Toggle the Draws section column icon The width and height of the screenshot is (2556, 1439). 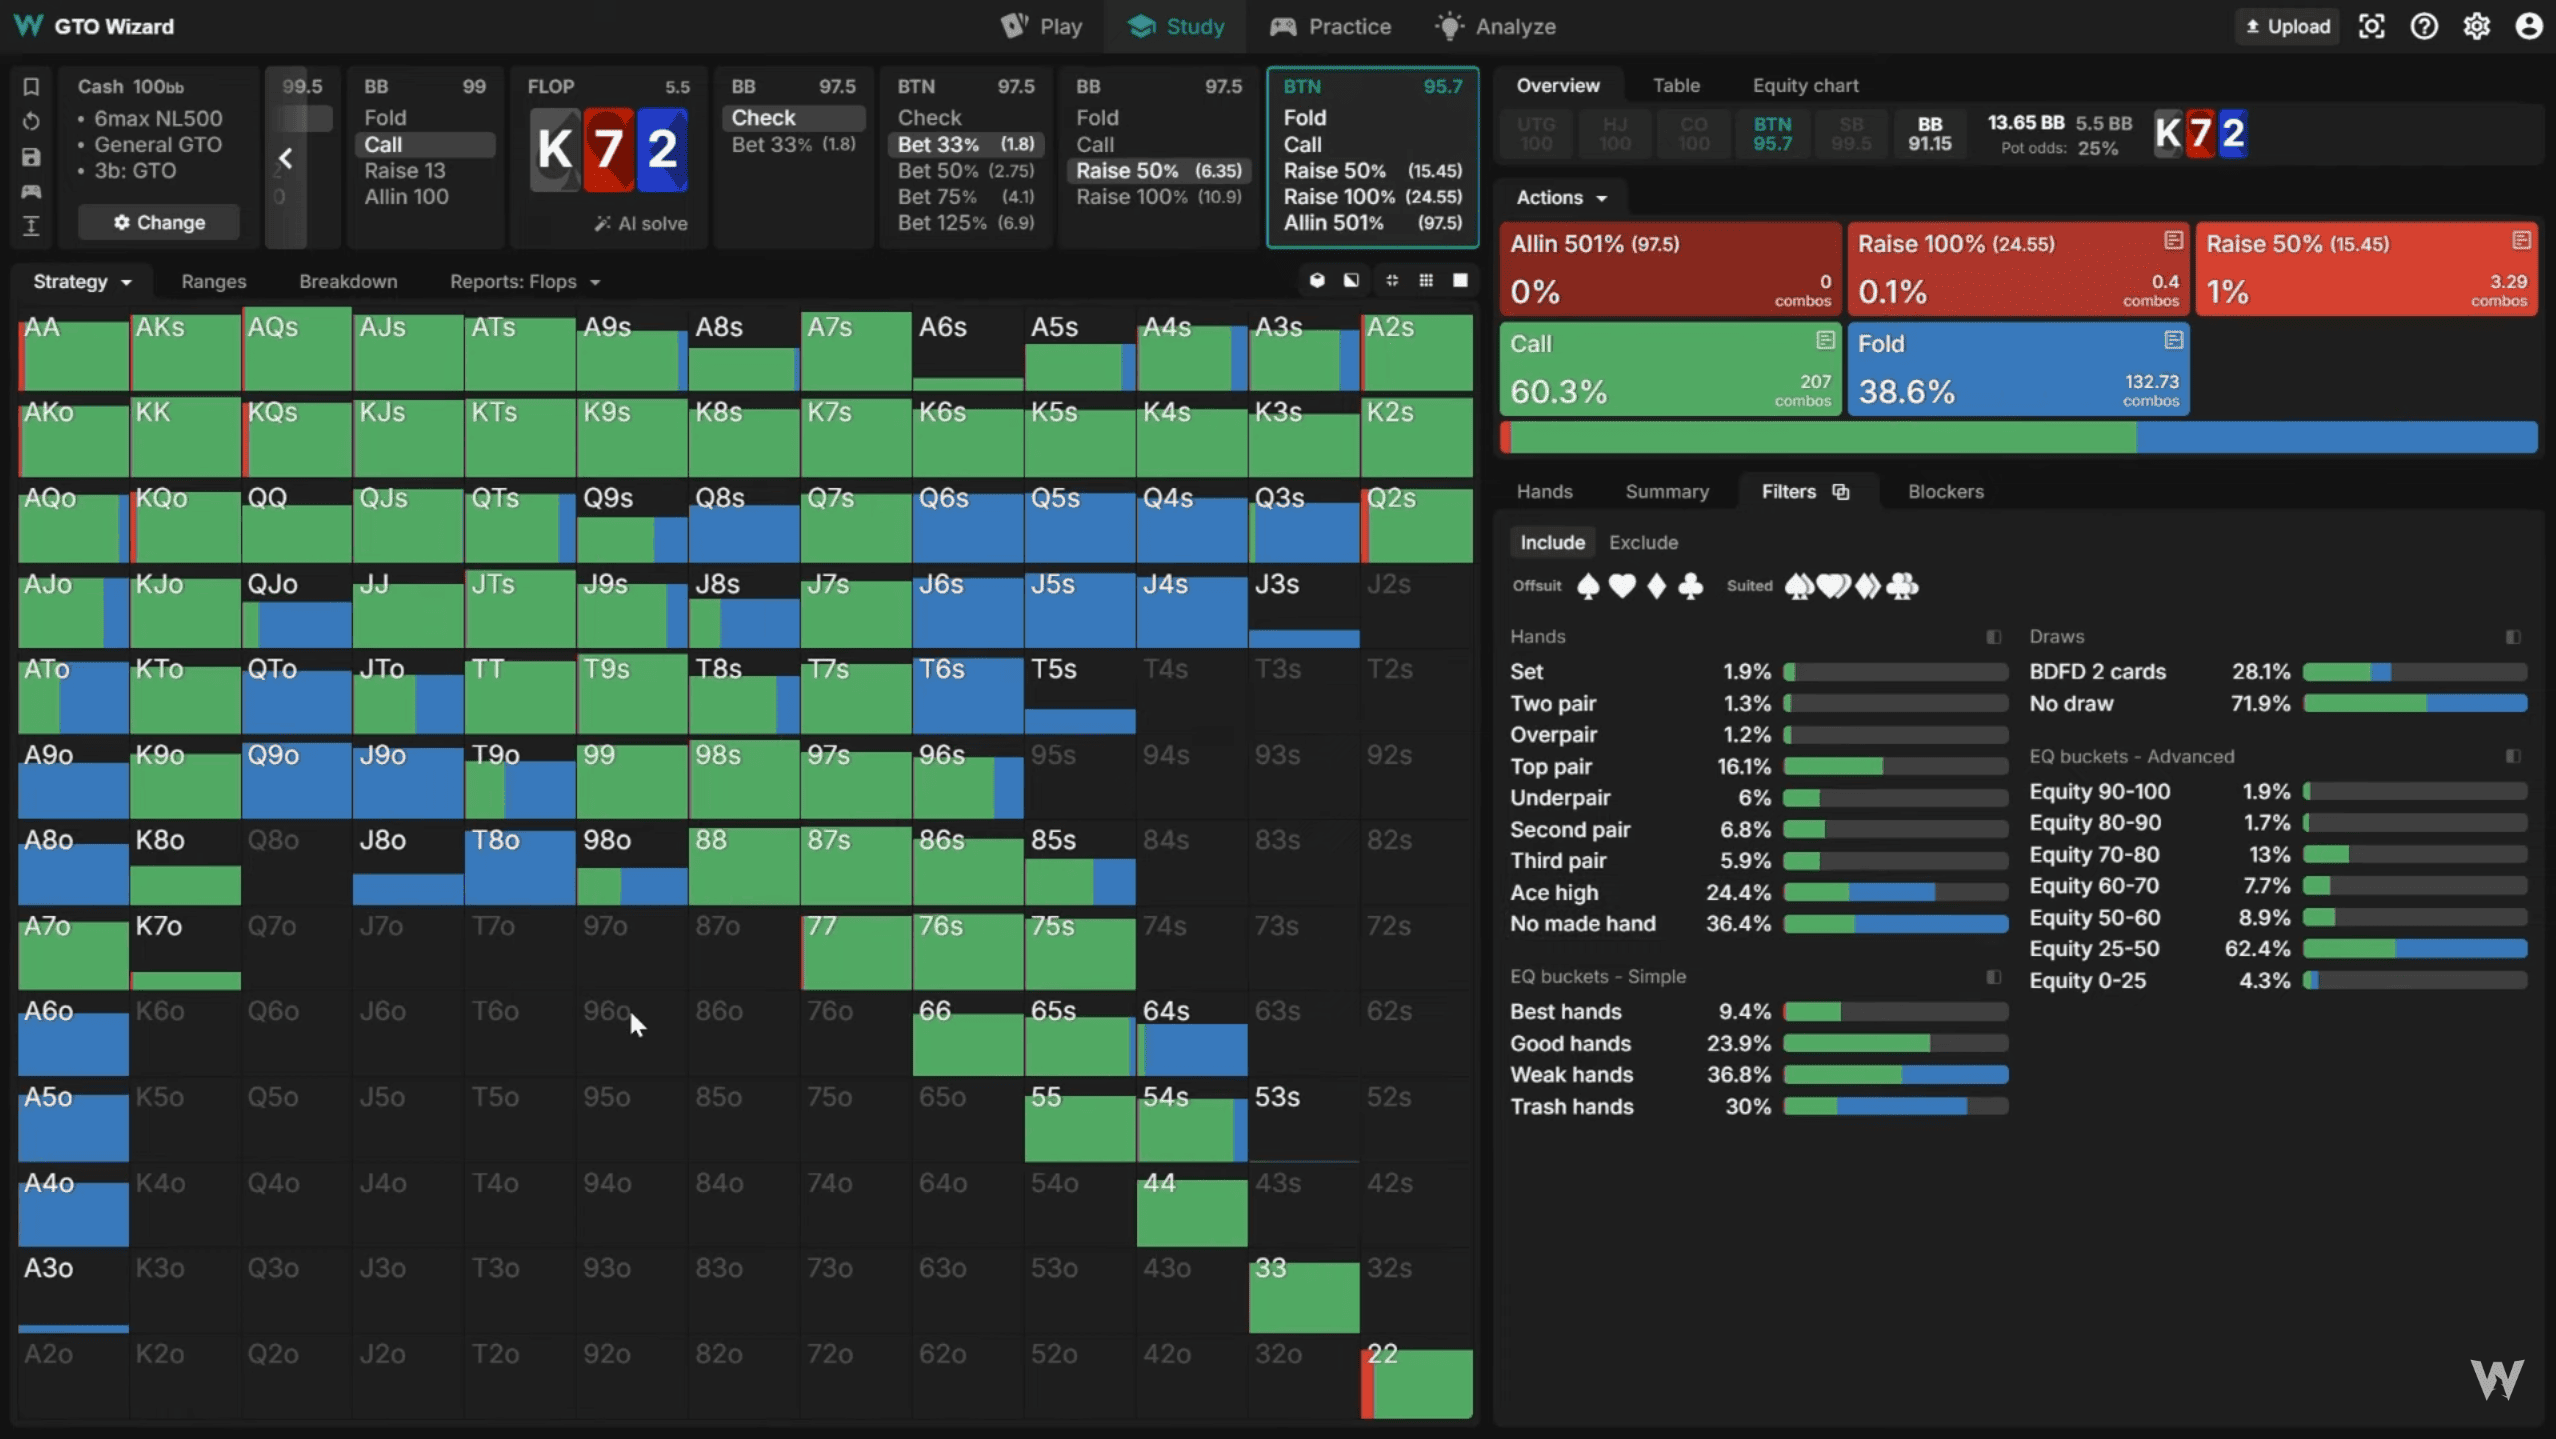click(2513, 637)
